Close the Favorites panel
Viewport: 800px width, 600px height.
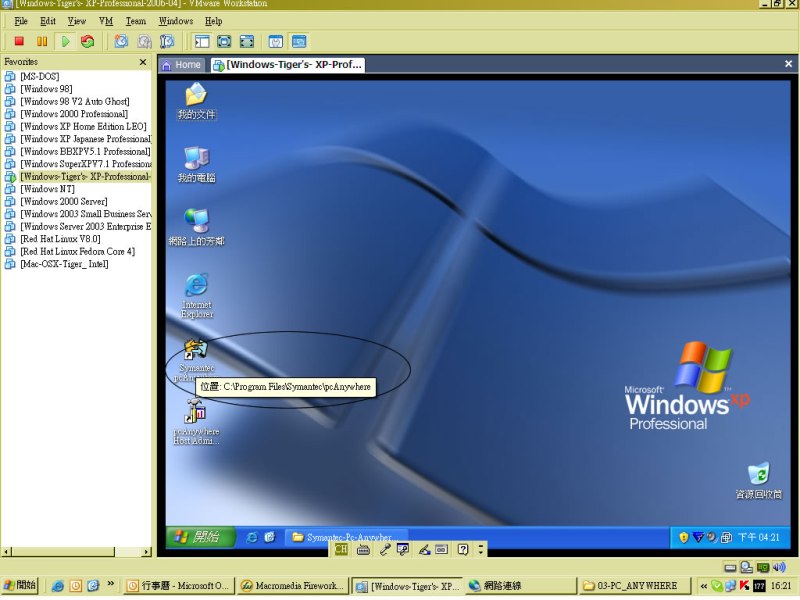(x=143, y=62)
